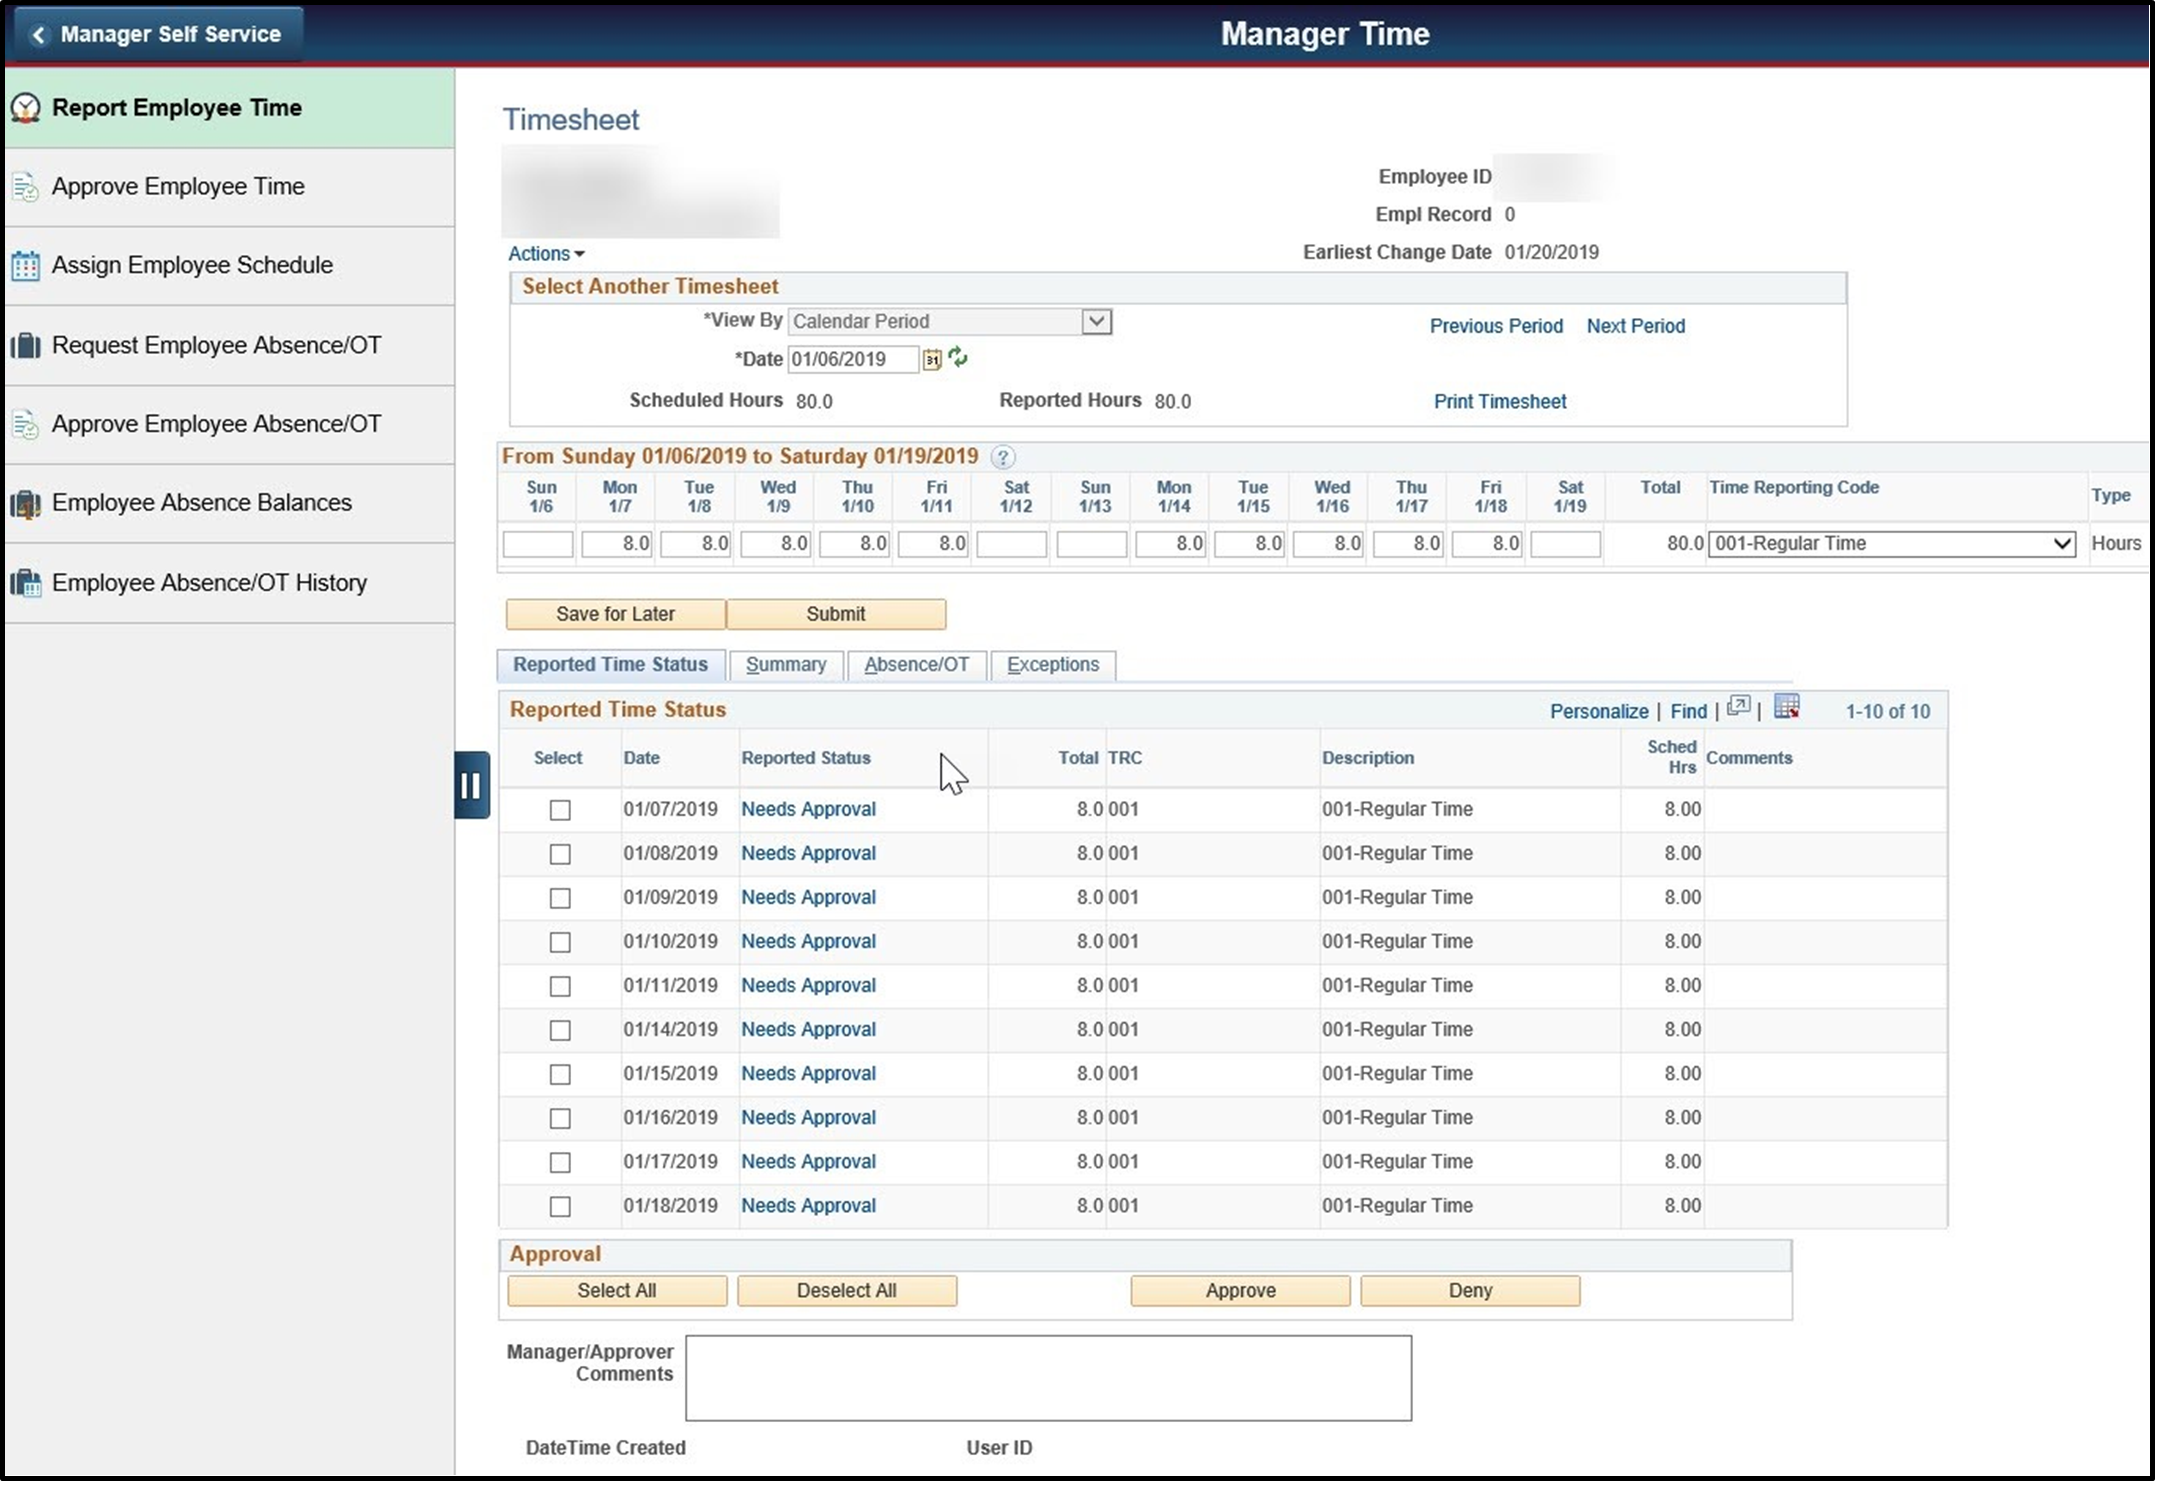Open Assign Employee Schedule calendar icon

click(x=24, y=265)
